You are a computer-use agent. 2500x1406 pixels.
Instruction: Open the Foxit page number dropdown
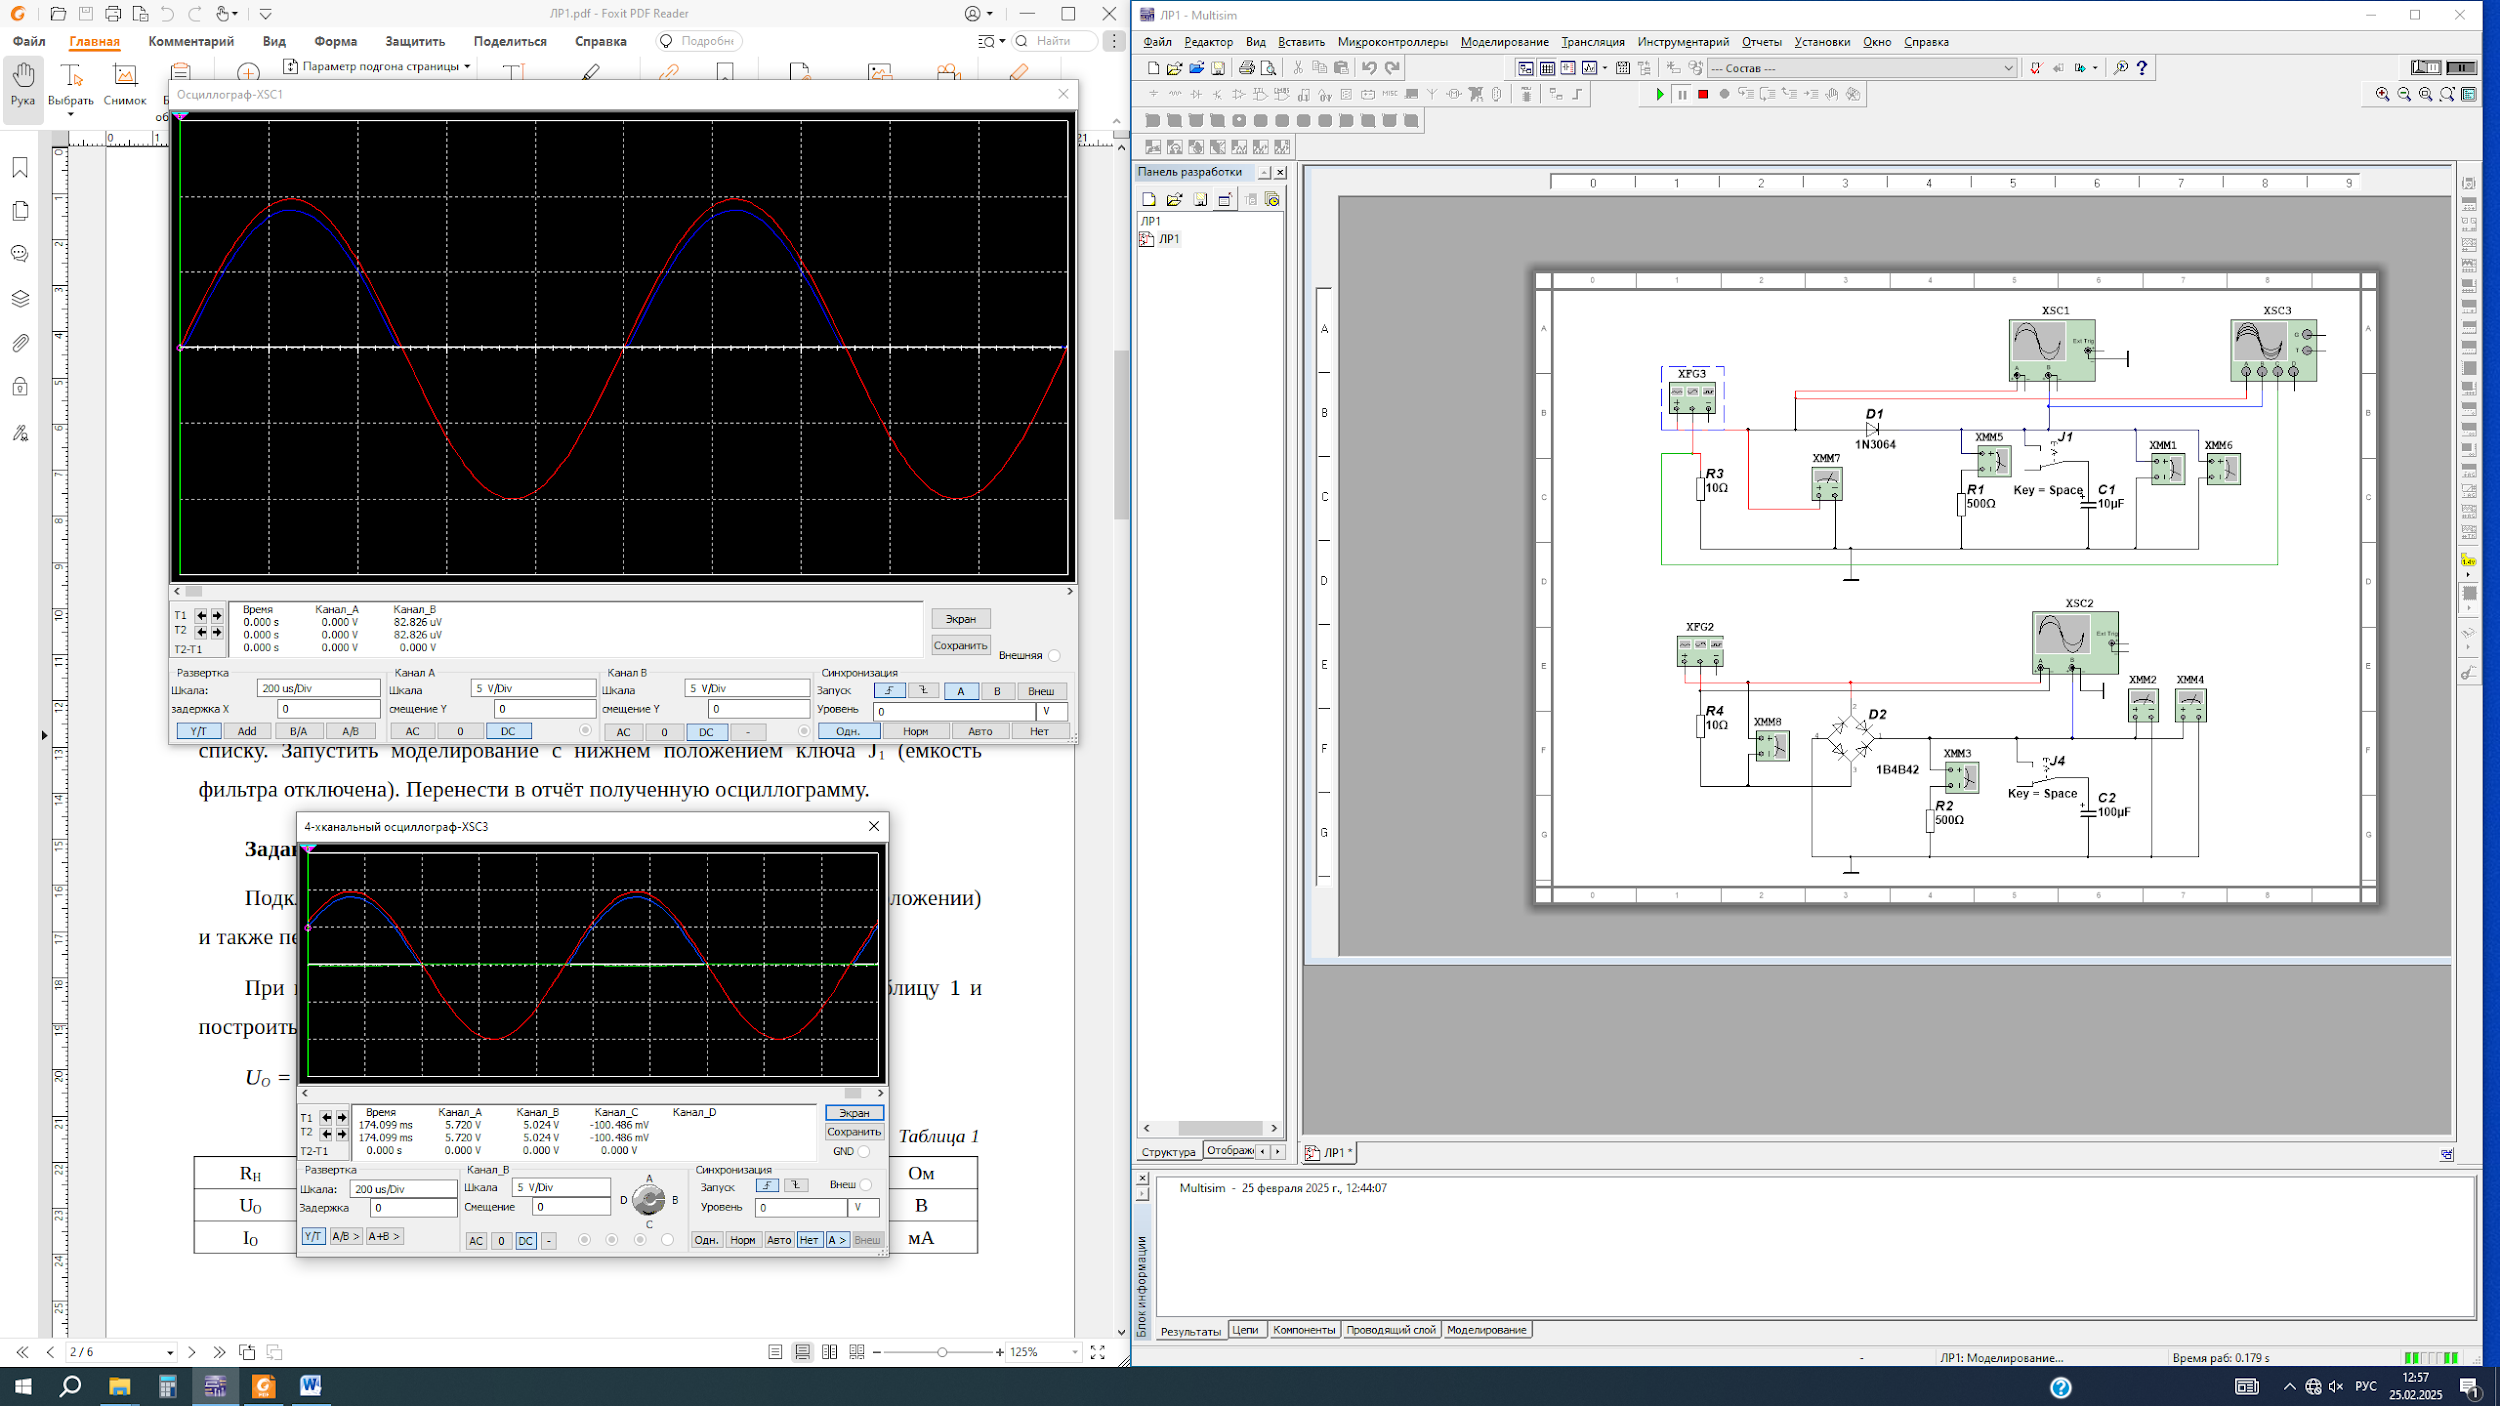[x=170, y=1353]
